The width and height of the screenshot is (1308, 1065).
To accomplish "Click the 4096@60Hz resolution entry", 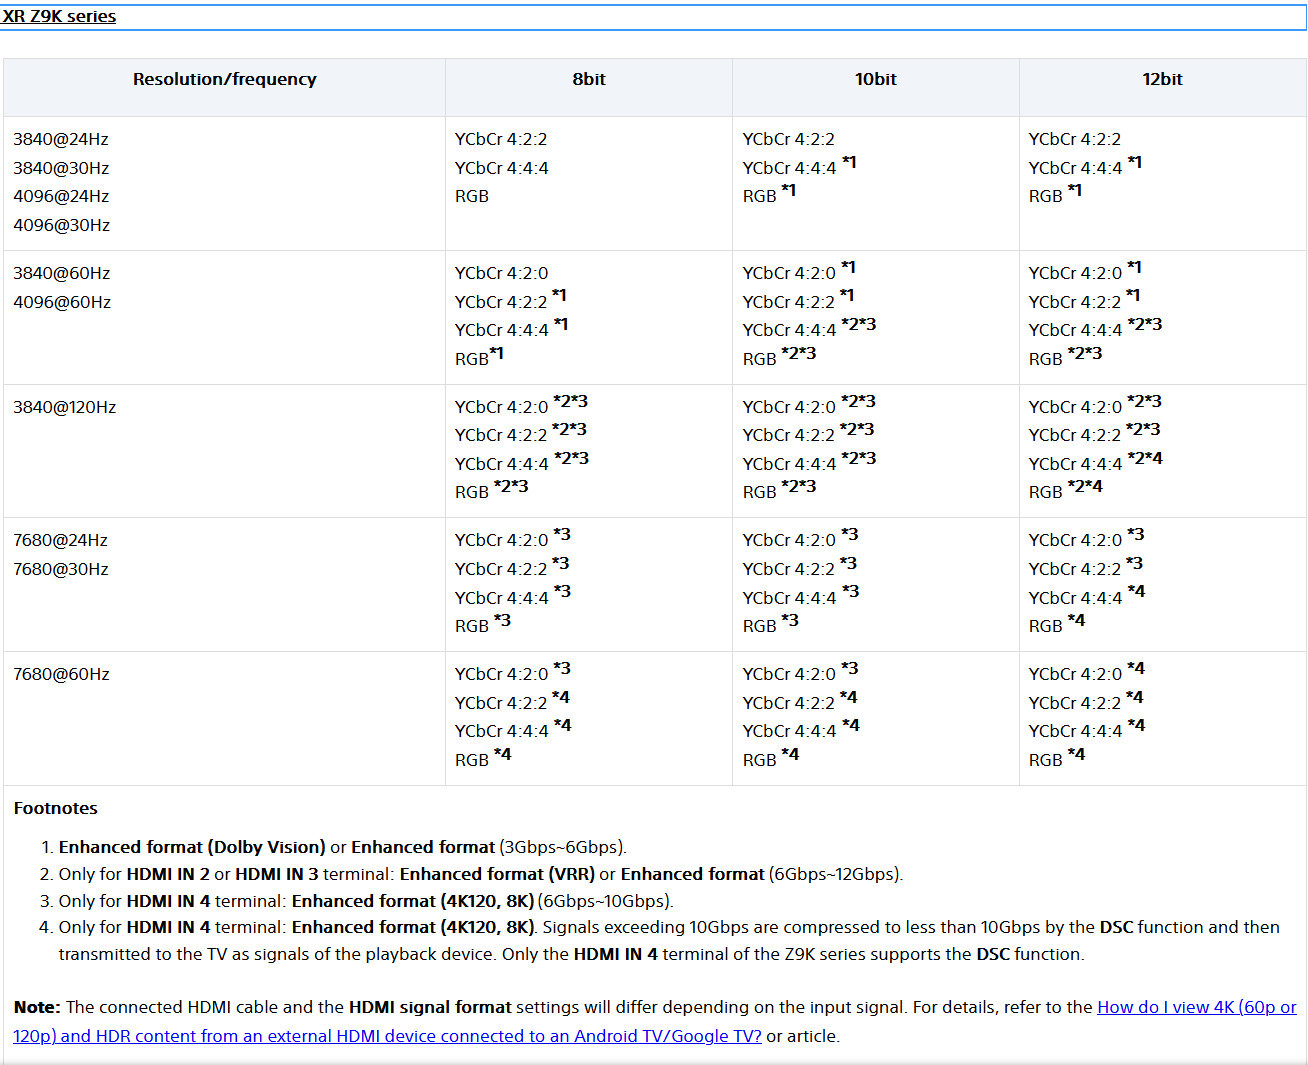I will tap(62, 302).
